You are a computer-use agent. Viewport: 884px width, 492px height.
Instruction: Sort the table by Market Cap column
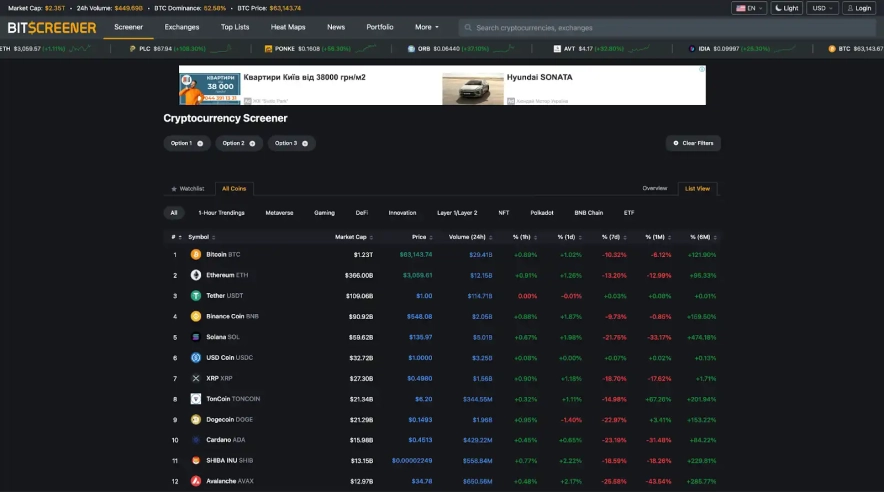[351, 237]
